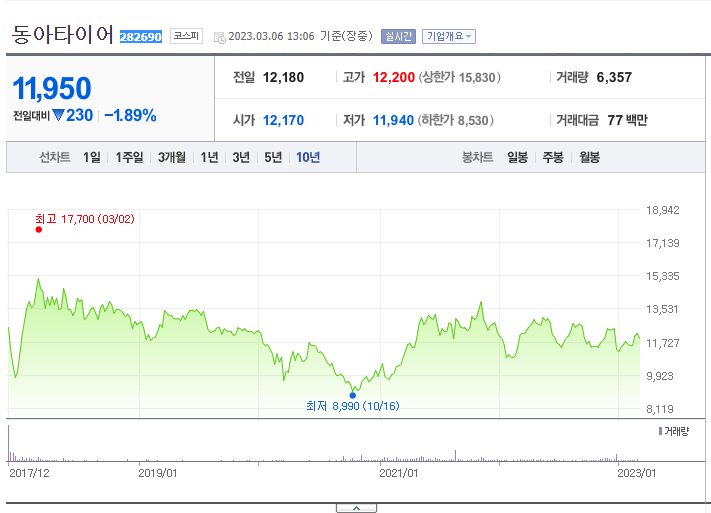711x513 pixels.
Task: Click the 최저 8,990 (10/16) label
Action: 353,406
